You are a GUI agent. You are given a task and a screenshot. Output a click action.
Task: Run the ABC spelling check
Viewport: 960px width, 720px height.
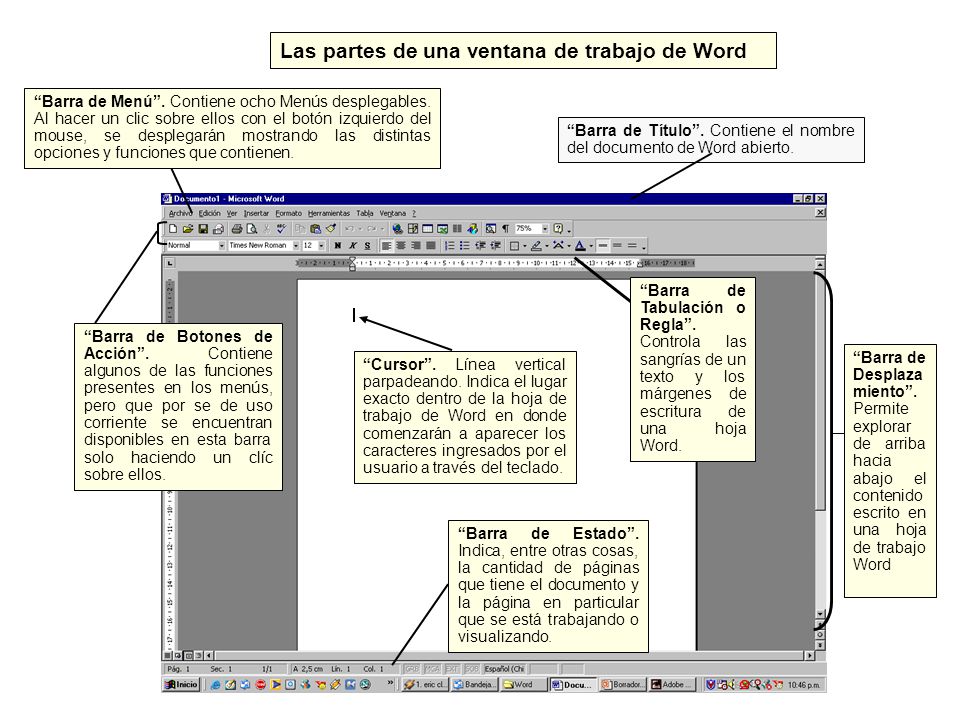(281, 228)
